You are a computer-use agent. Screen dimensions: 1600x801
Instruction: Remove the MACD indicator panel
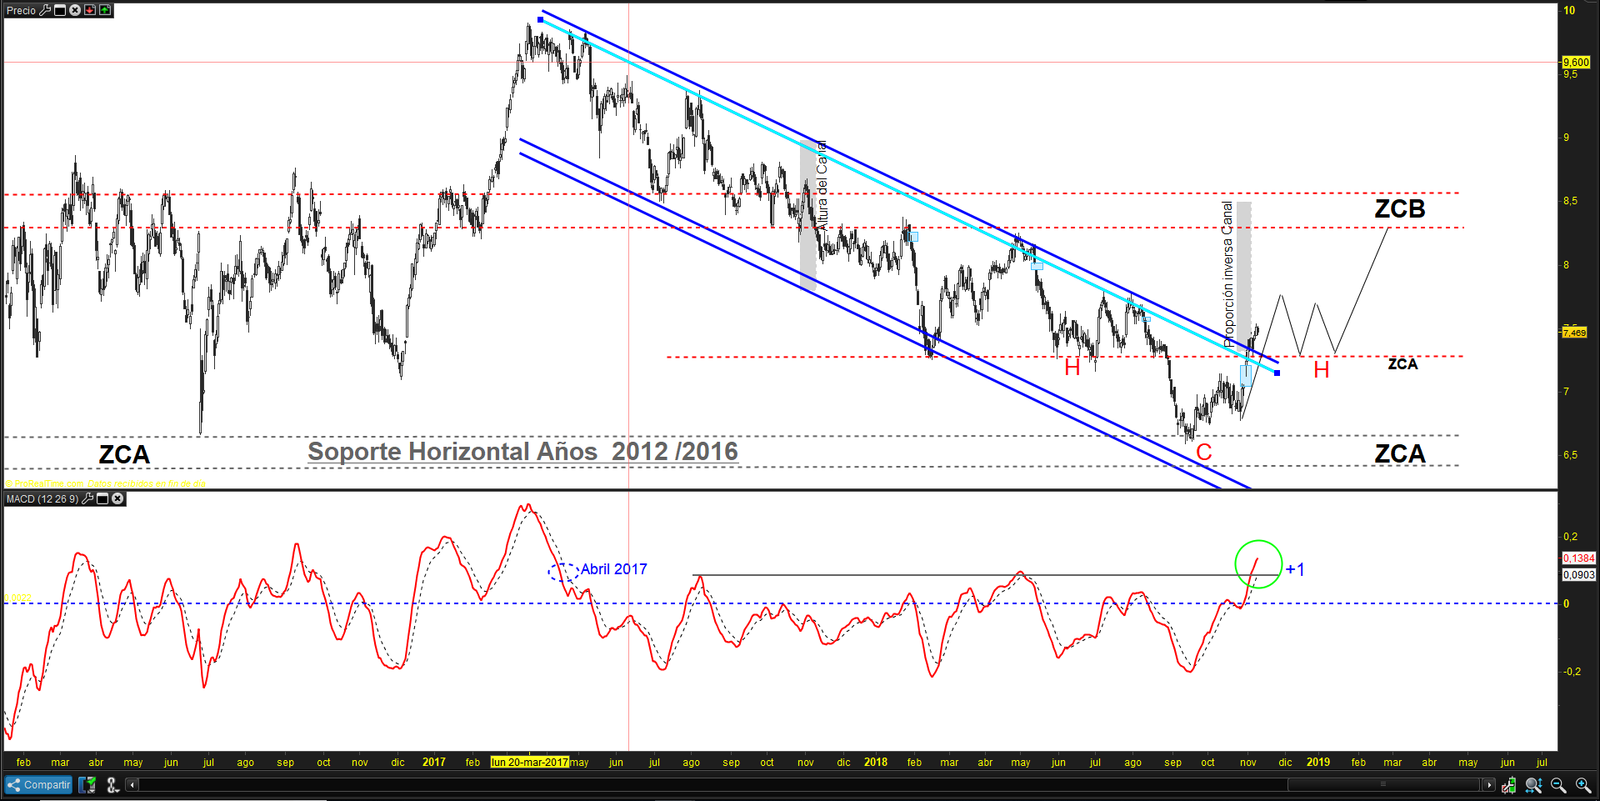(118, 498)
